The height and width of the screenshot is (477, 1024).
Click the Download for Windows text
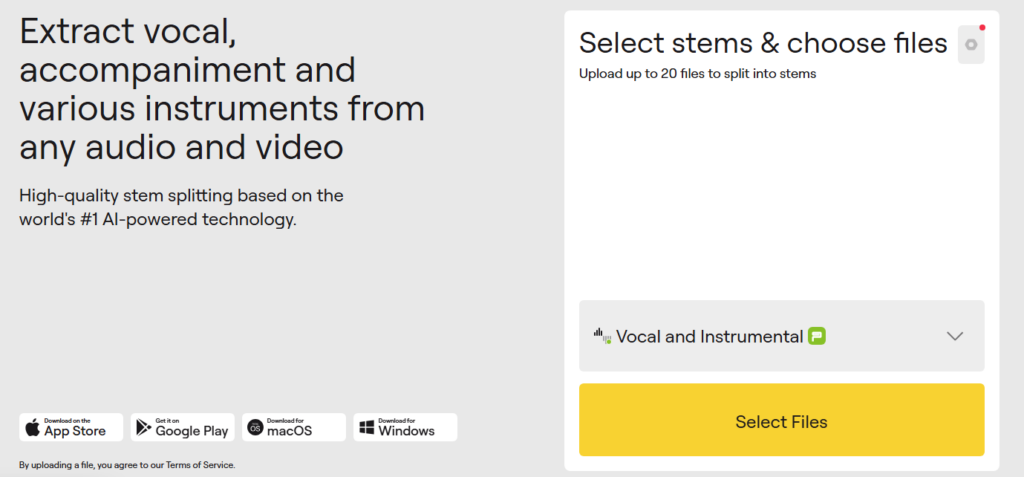click(x=406, y=427)
